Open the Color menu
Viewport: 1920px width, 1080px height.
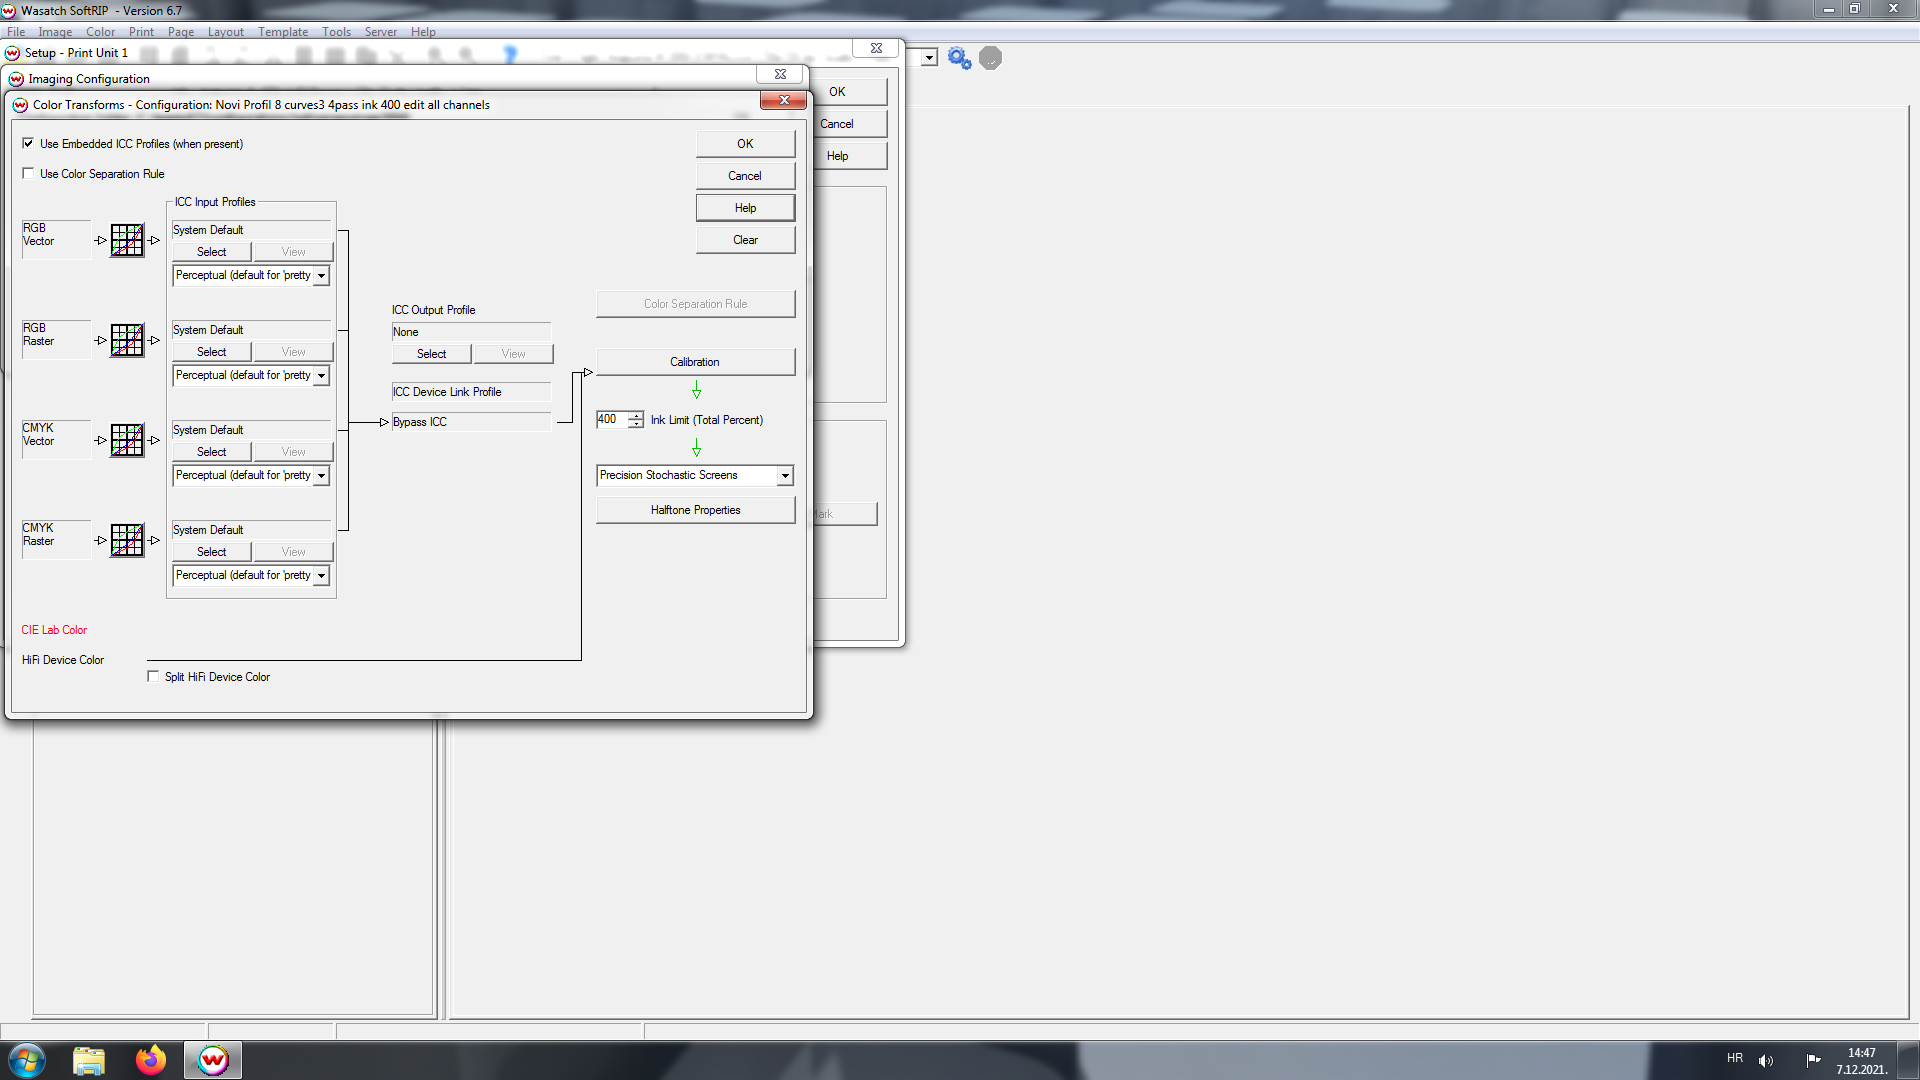[x=101, y=32]
